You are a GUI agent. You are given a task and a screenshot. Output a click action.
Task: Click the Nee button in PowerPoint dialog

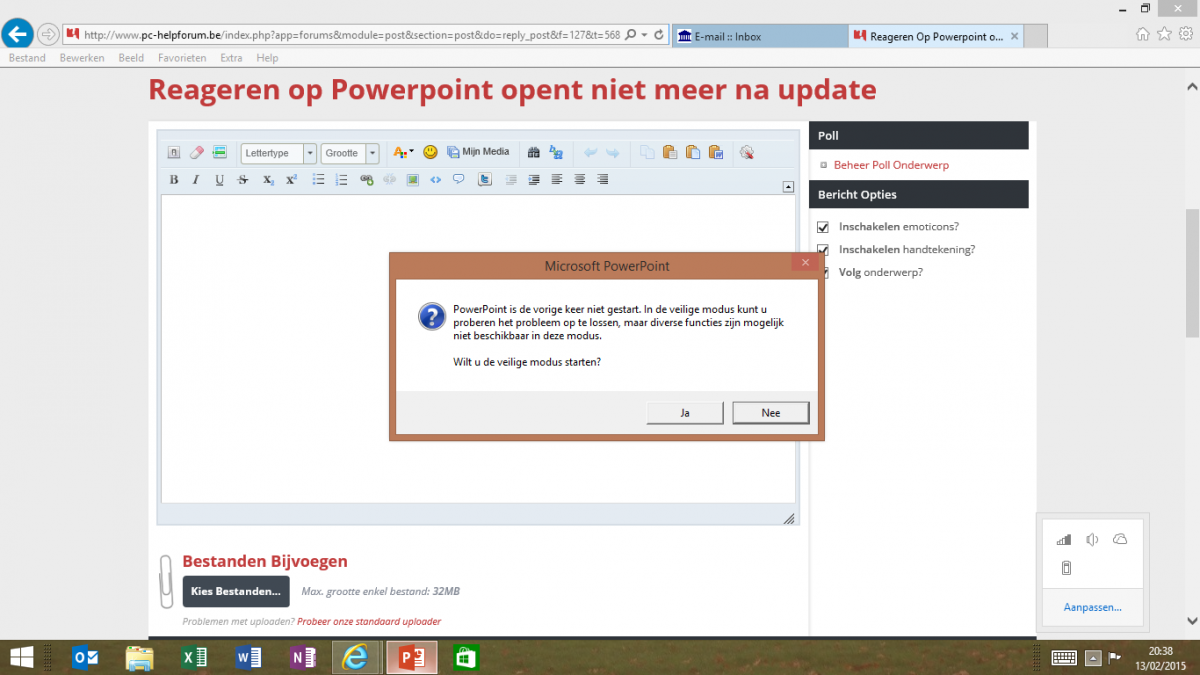[x=770, y=412]
